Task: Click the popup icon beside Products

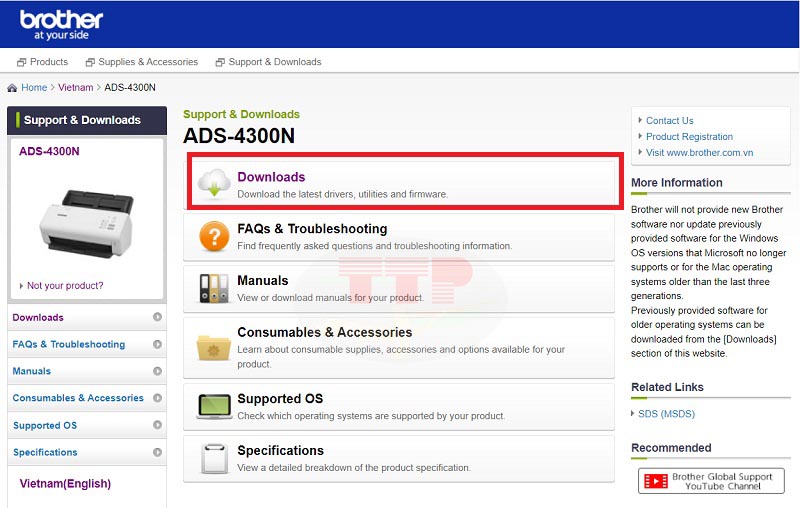Action: (21, 62)
